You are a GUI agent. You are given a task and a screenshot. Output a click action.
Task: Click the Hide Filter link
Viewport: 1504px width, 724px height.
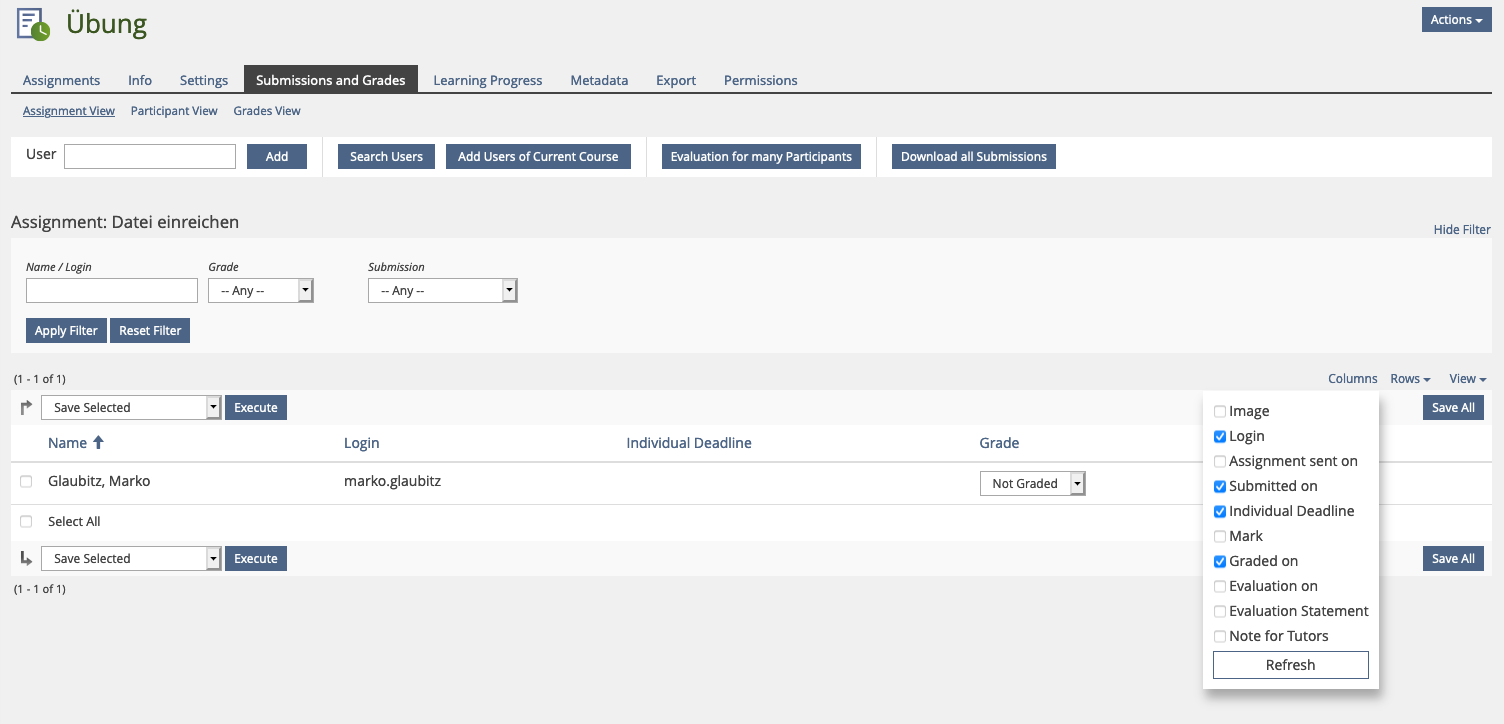point(1461,230)
